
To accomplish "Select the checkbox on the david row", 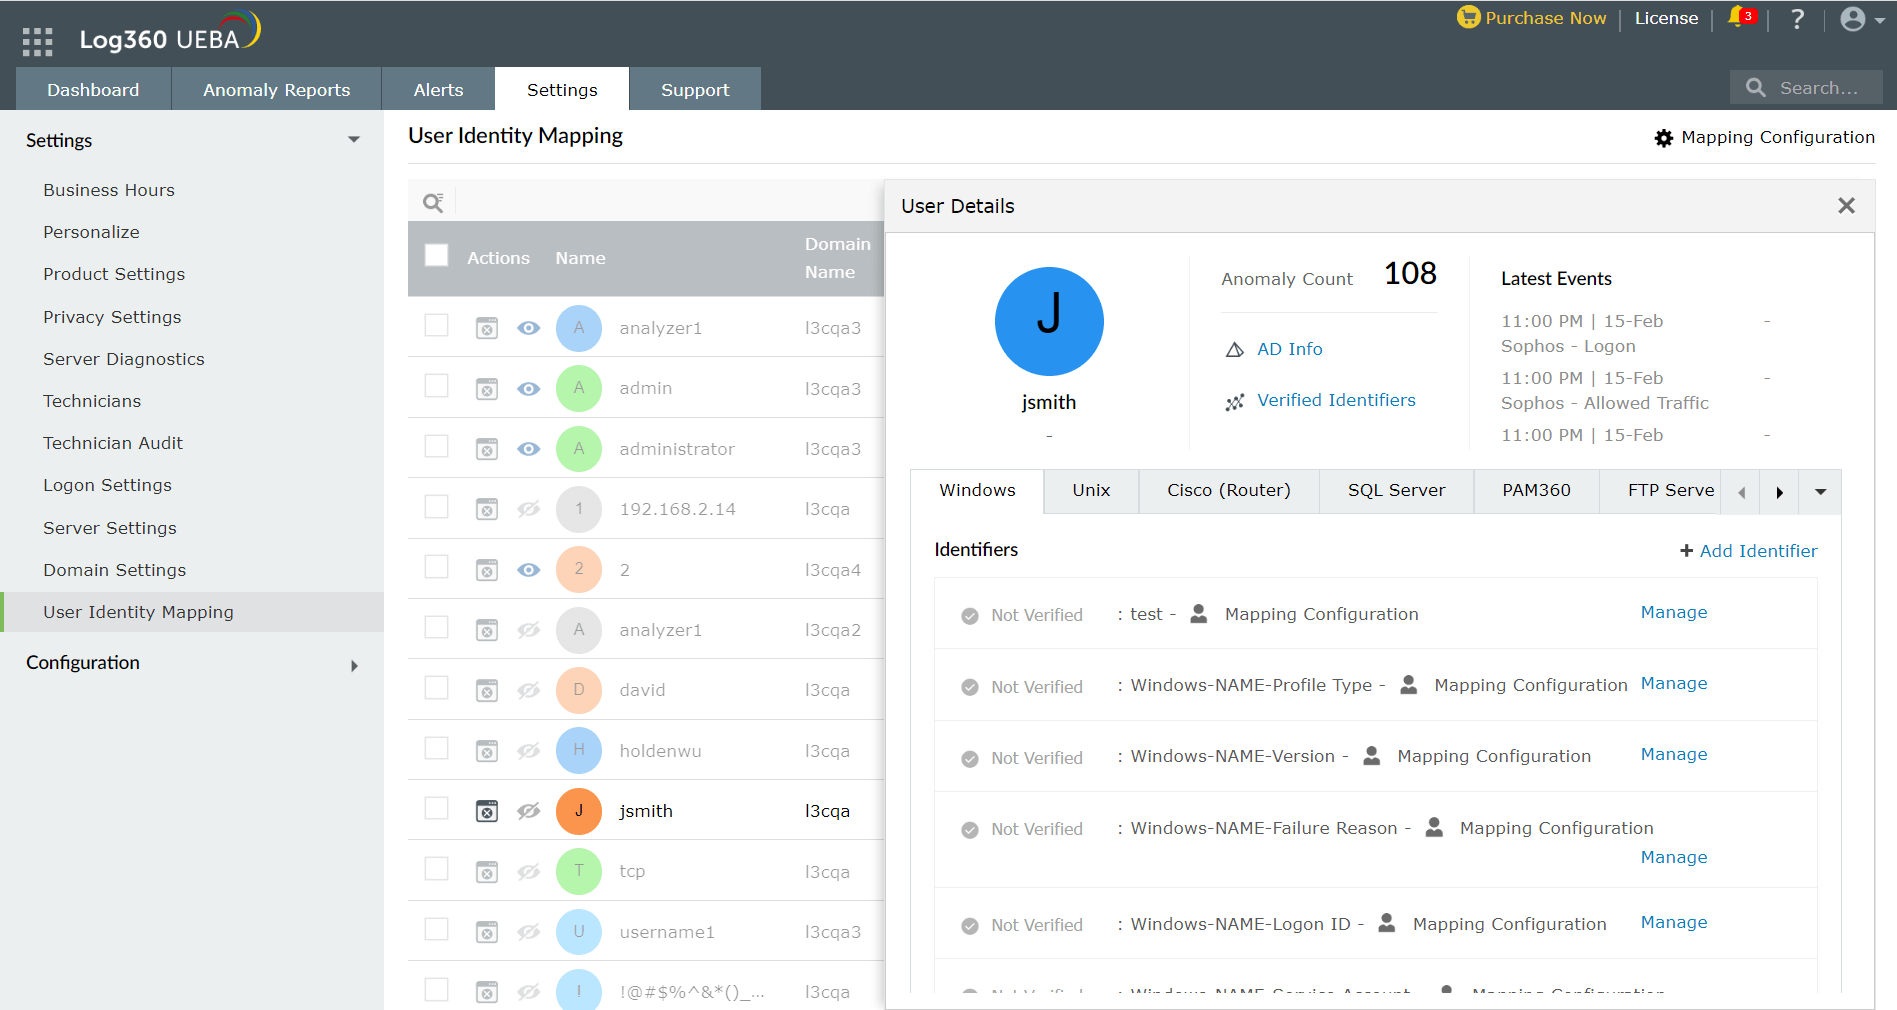I will (436, 688).
